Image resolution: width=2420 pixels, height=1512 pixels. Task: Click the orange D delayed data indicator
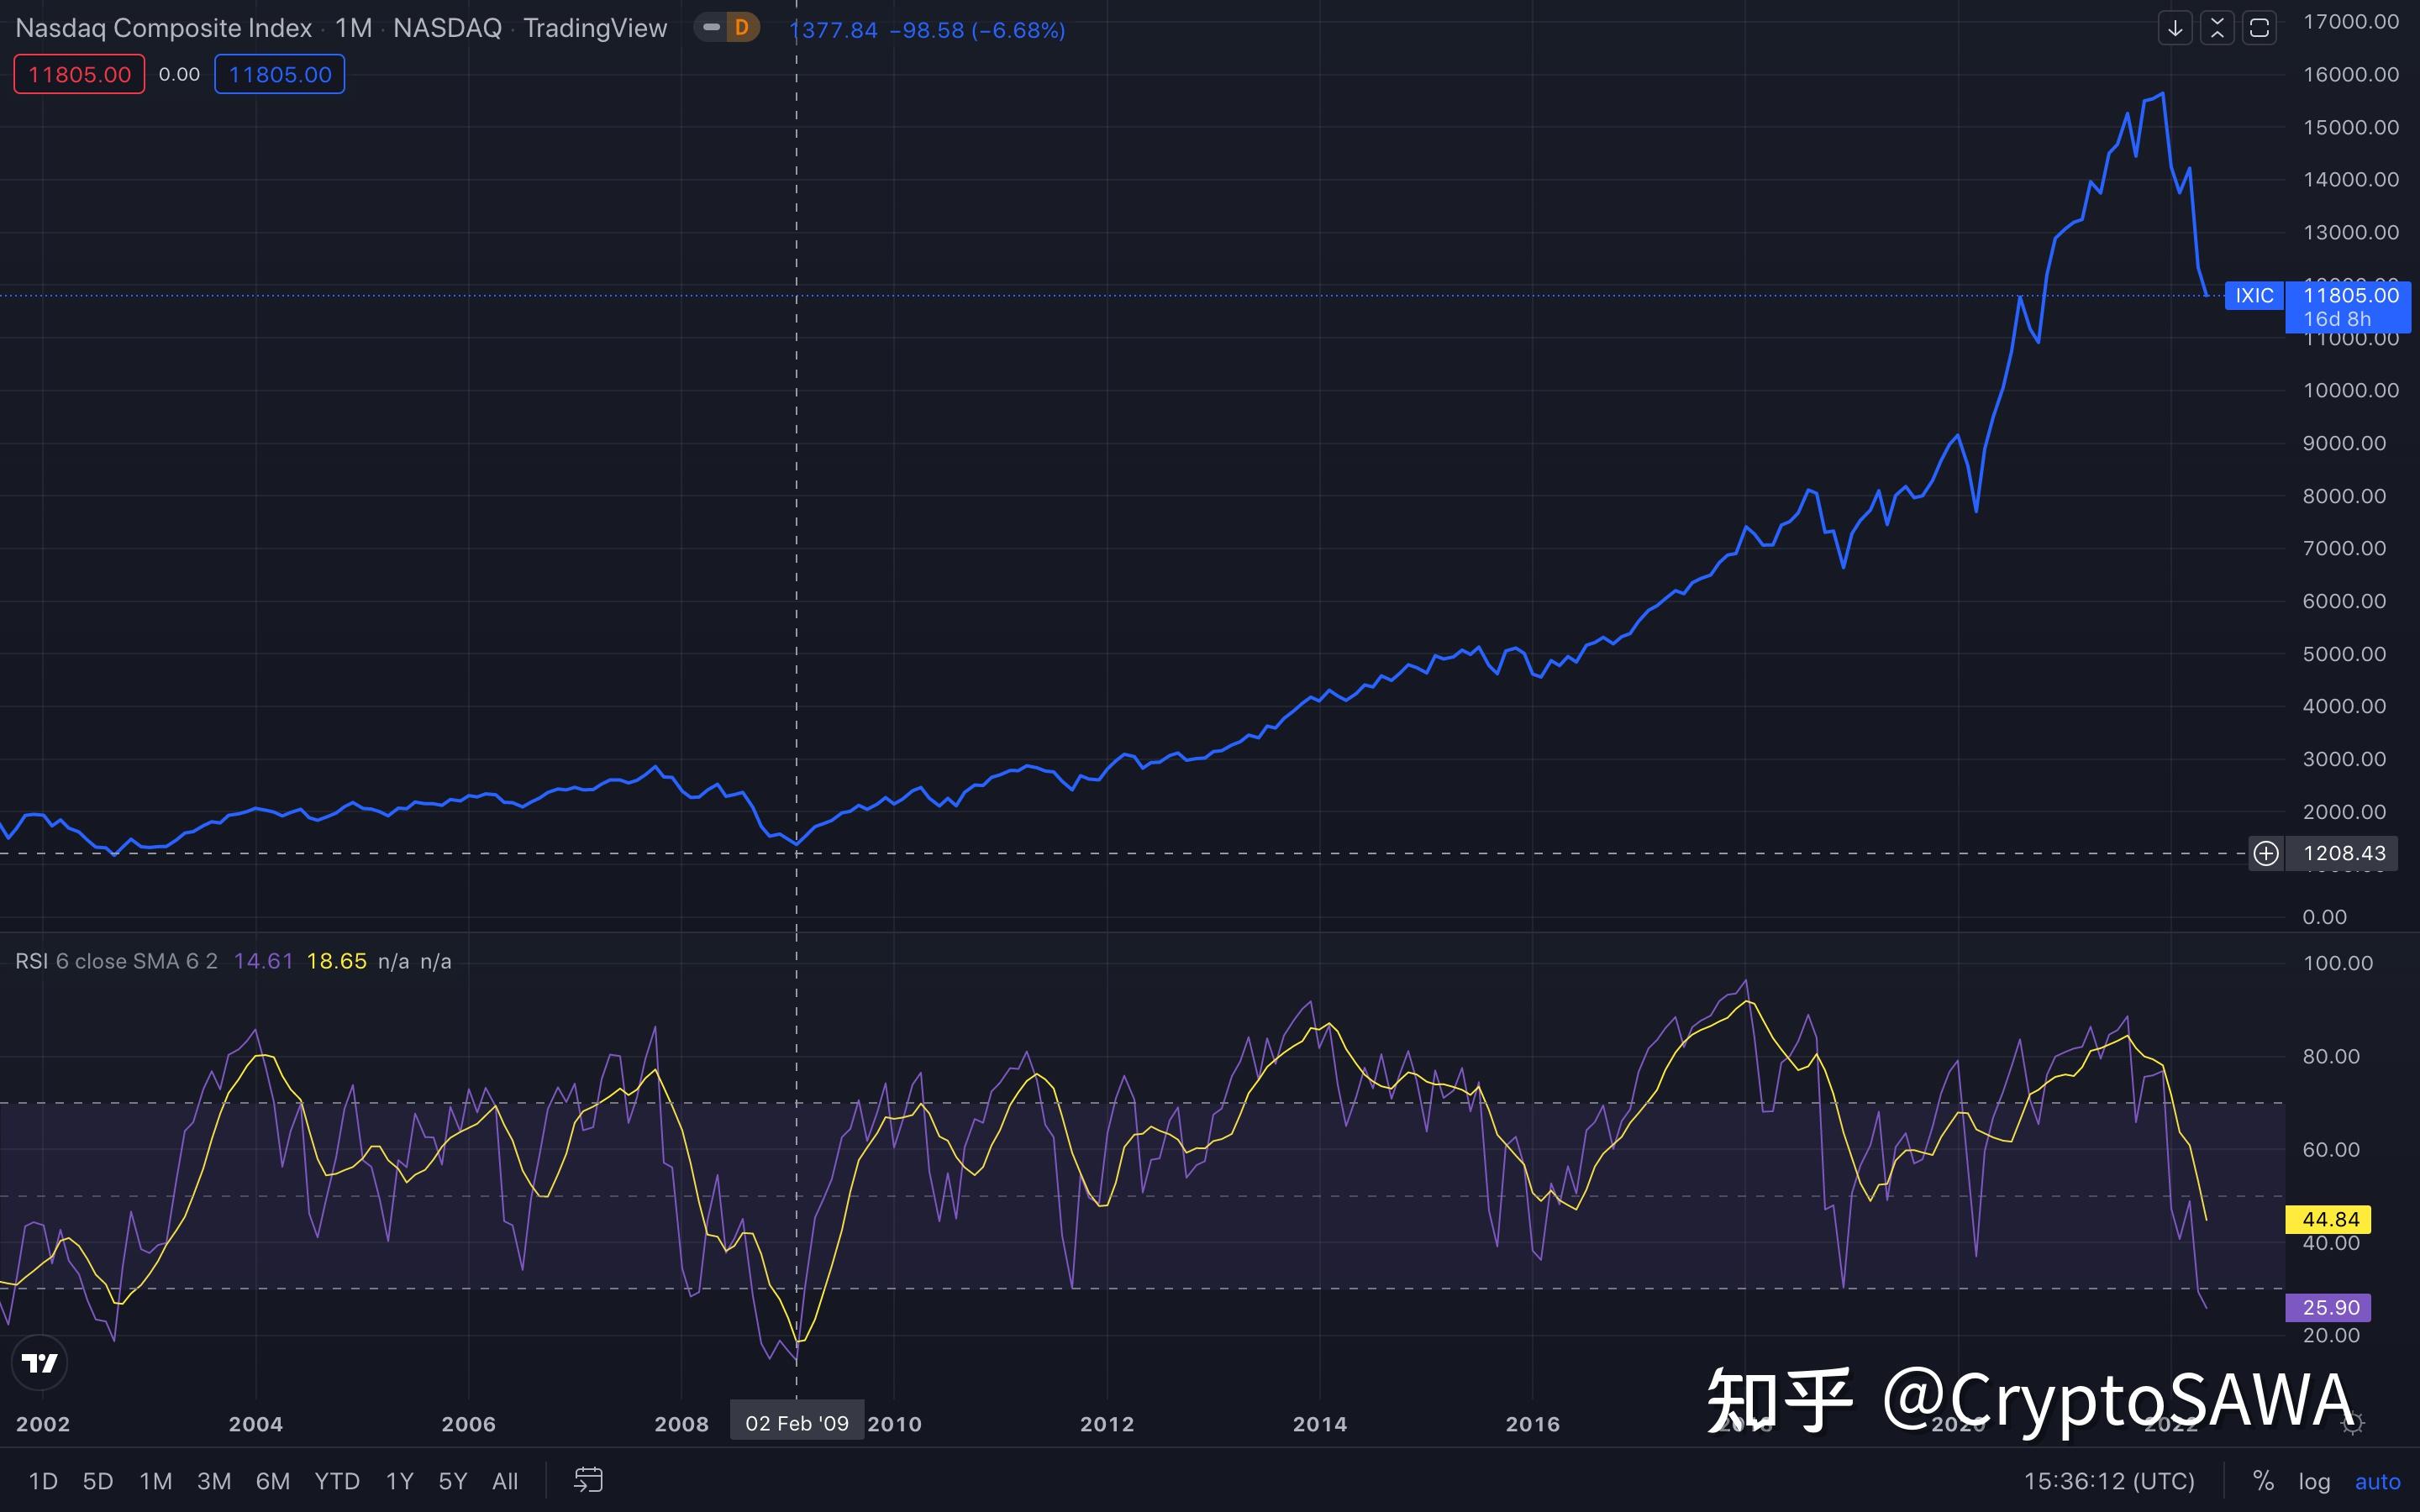741,28
